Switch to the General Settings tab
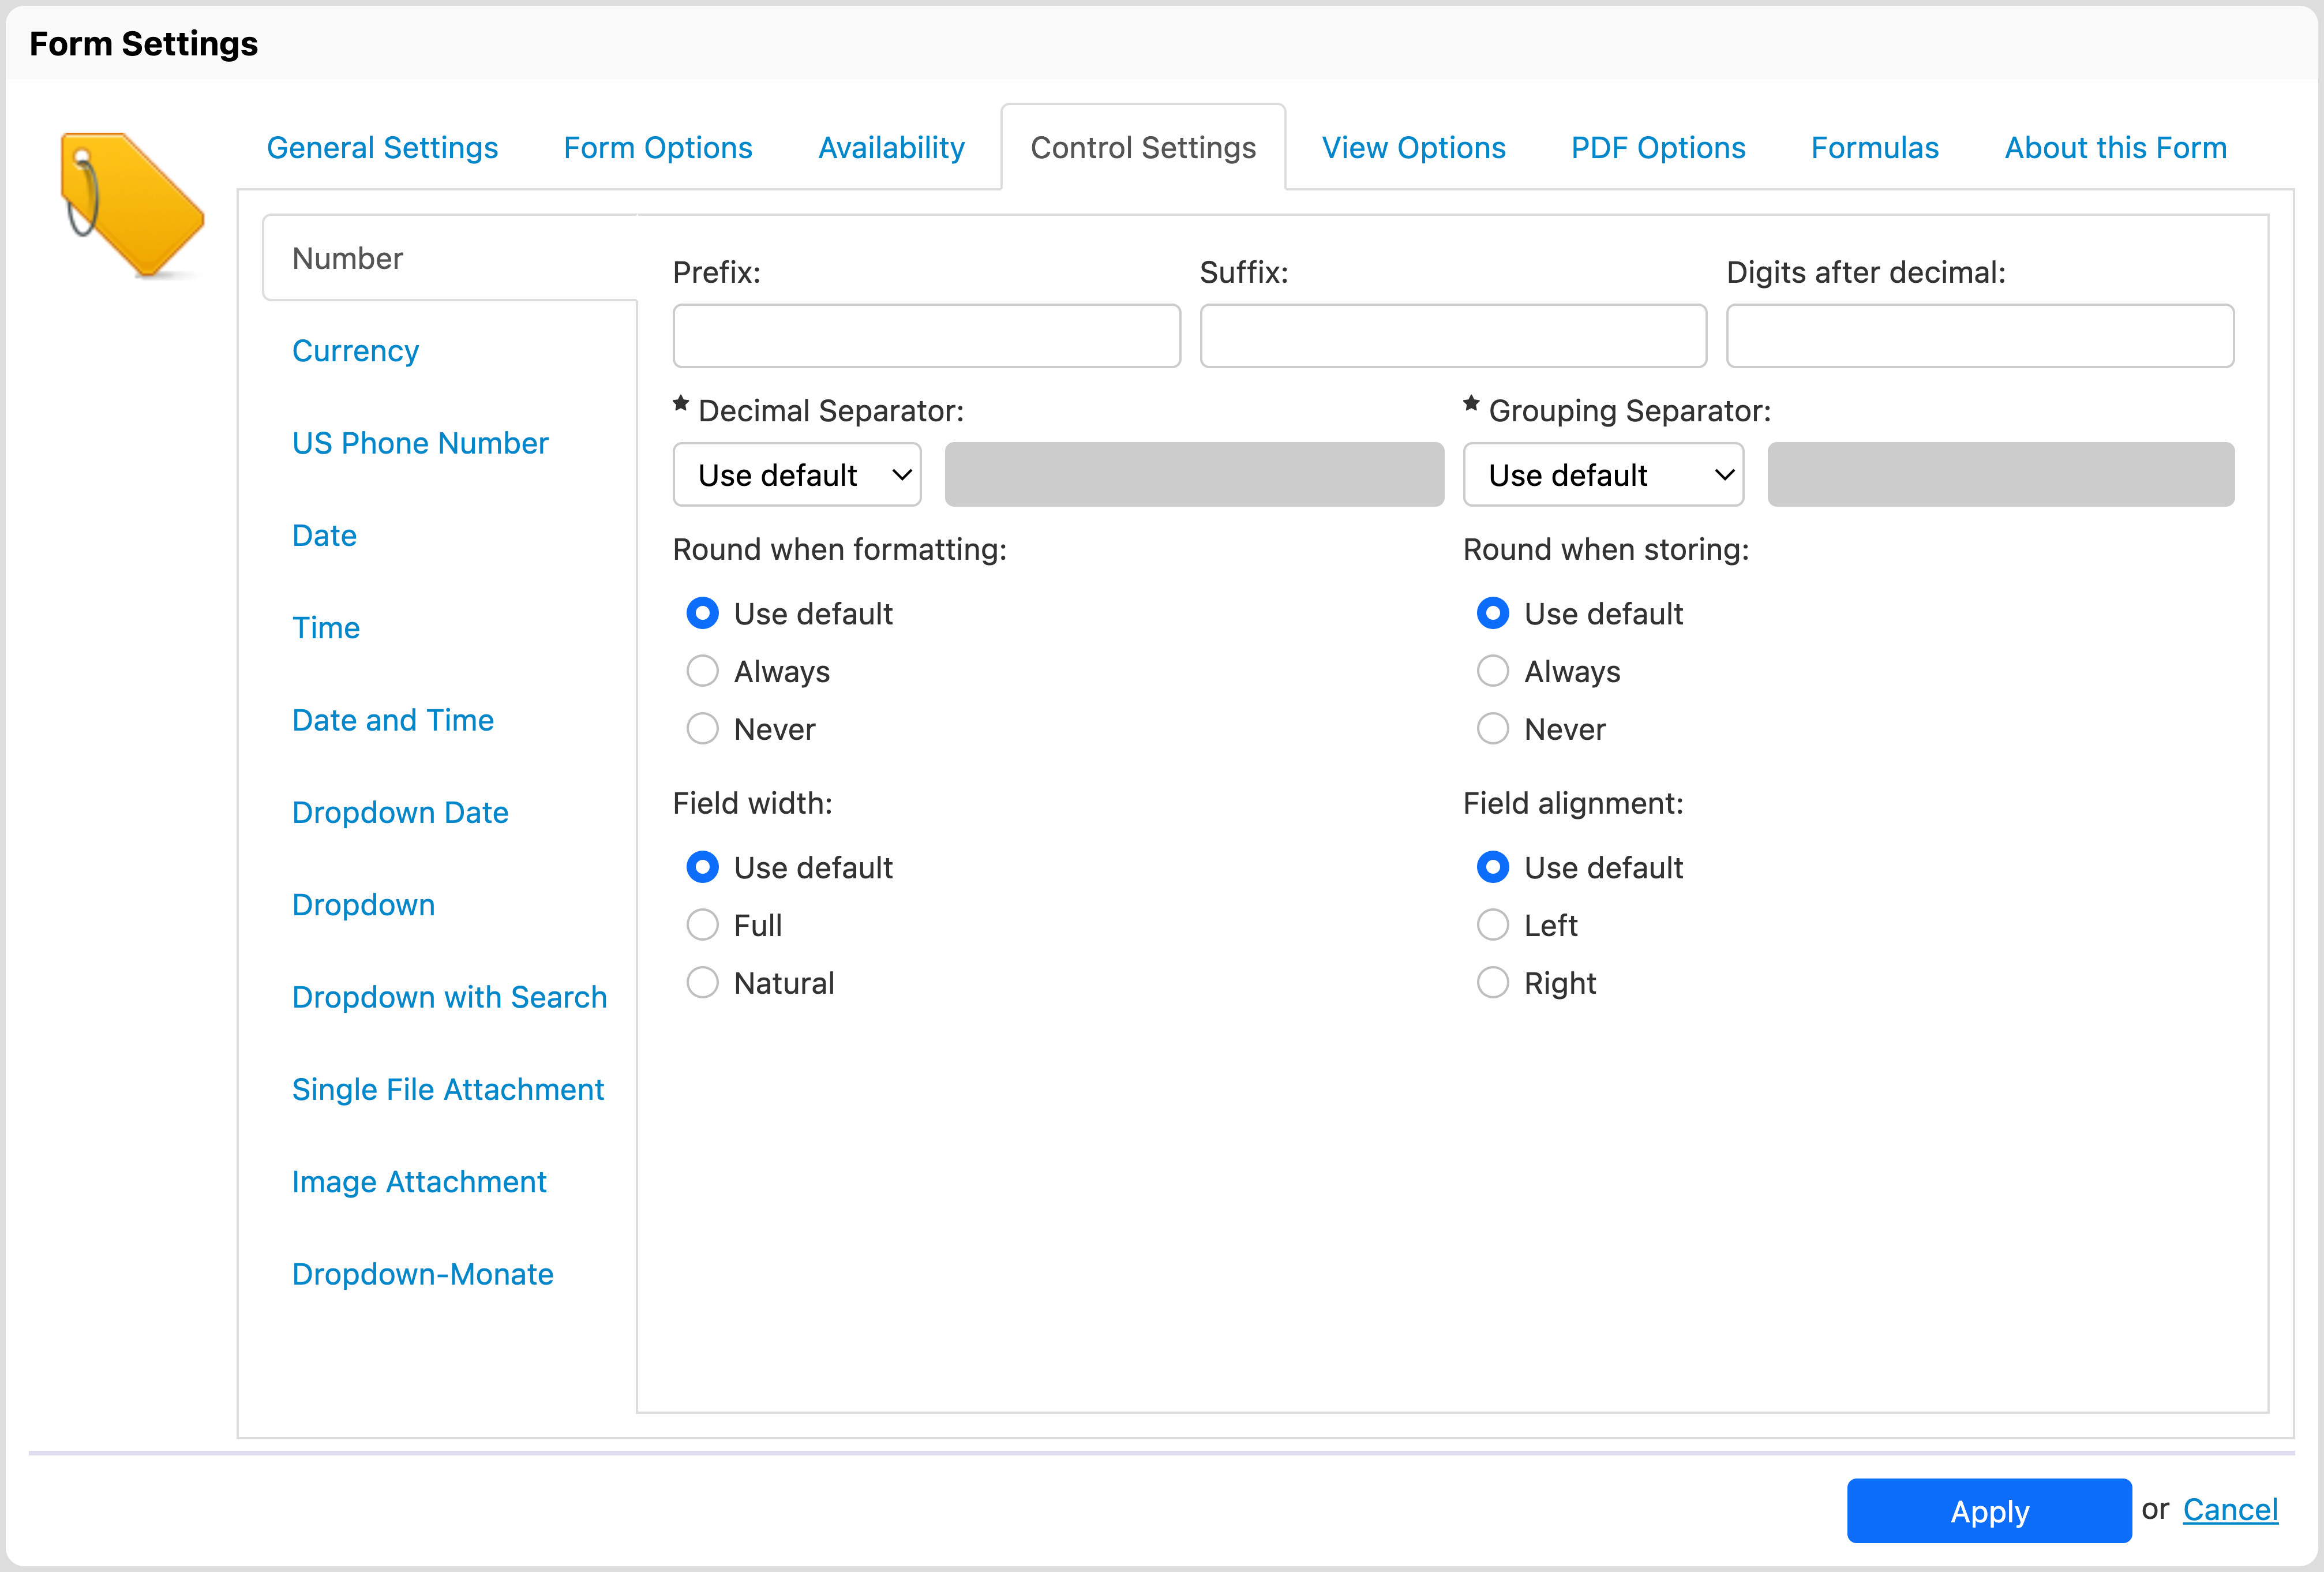 382,148
